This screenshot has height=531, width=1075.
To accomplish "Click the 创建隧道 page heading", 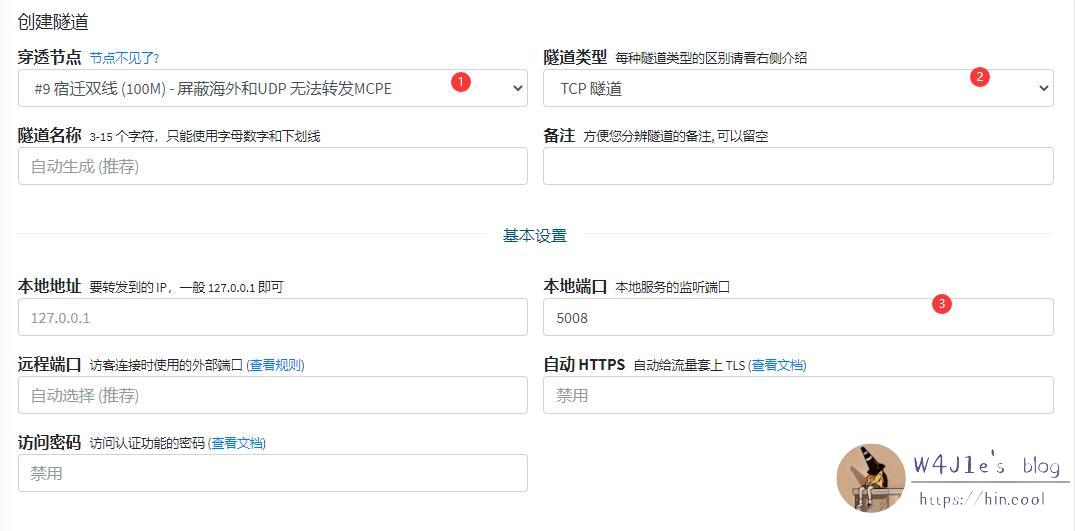I will pyautogui.click(x=53, y=21).
